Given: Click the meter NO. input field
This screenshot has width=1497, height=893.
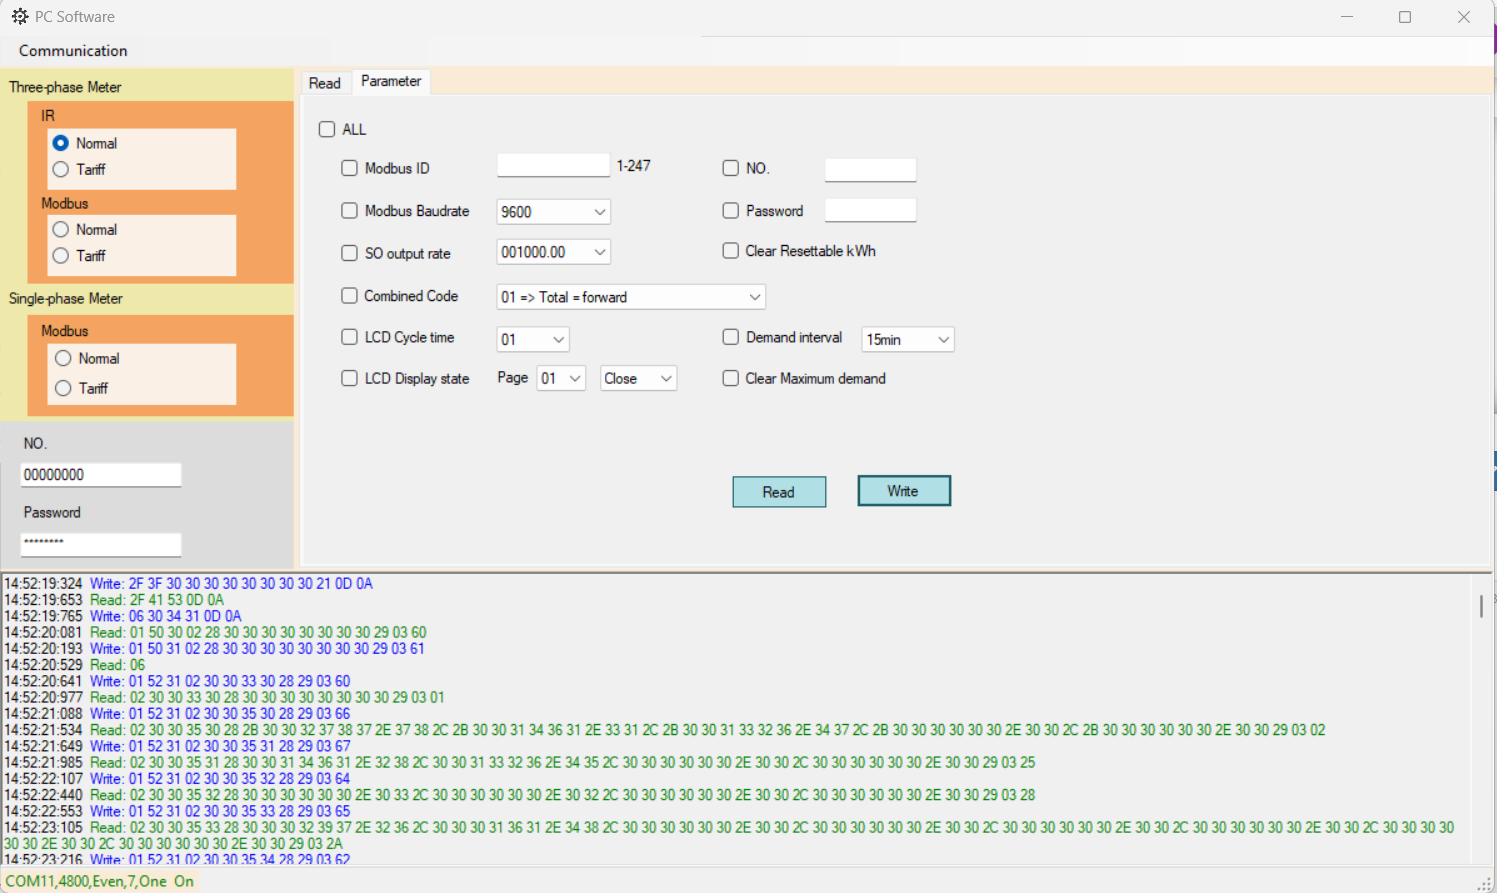Looking at the screenshot, I should click(101, 475).
